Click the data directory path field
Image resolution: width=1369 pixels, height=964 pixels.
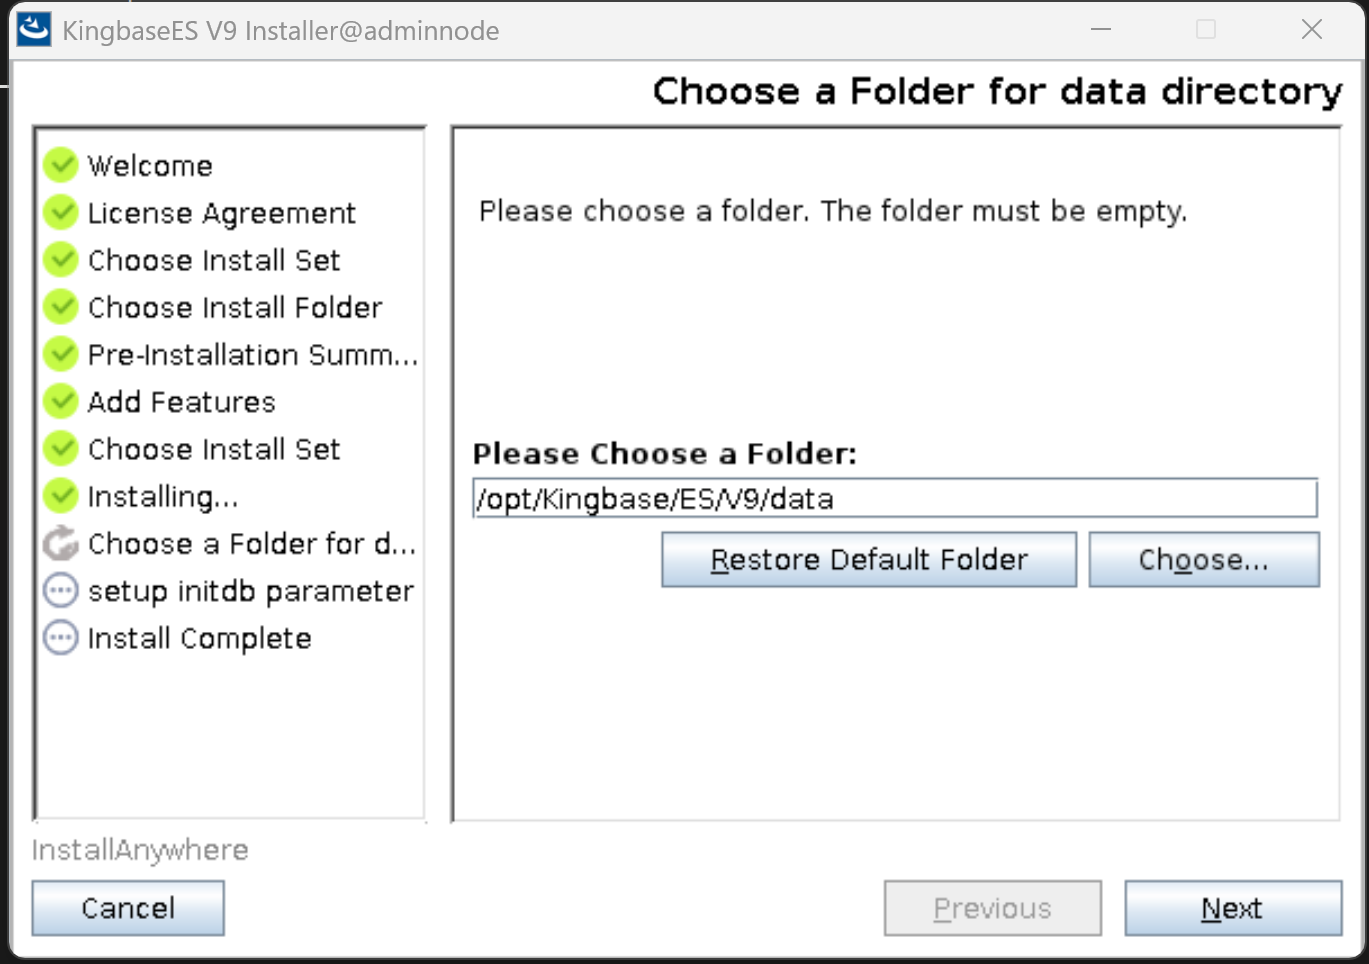point(894,498)
